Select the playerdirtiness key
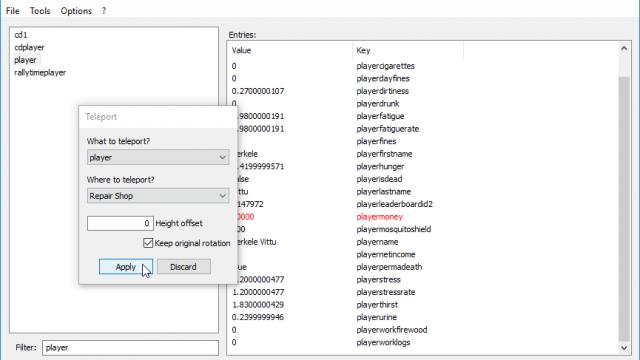Image resolution: width=640 pixels, height=360 pixels. pos(382,91)
